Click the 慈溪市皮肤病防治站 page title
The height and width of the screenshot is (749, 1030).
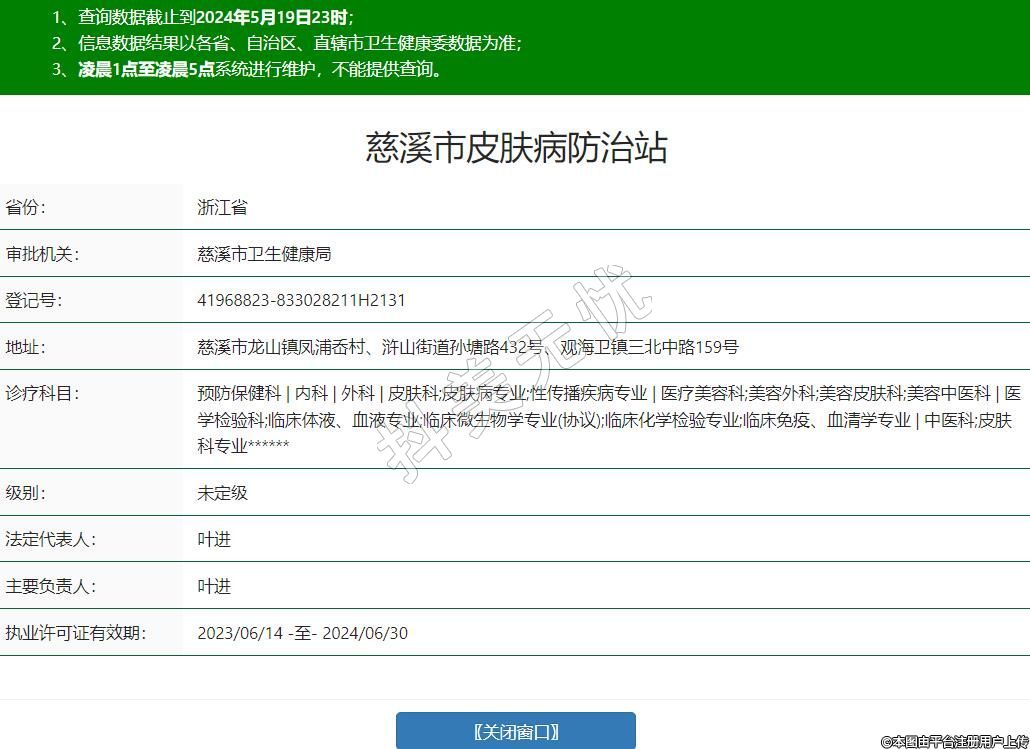click(515, 148)
